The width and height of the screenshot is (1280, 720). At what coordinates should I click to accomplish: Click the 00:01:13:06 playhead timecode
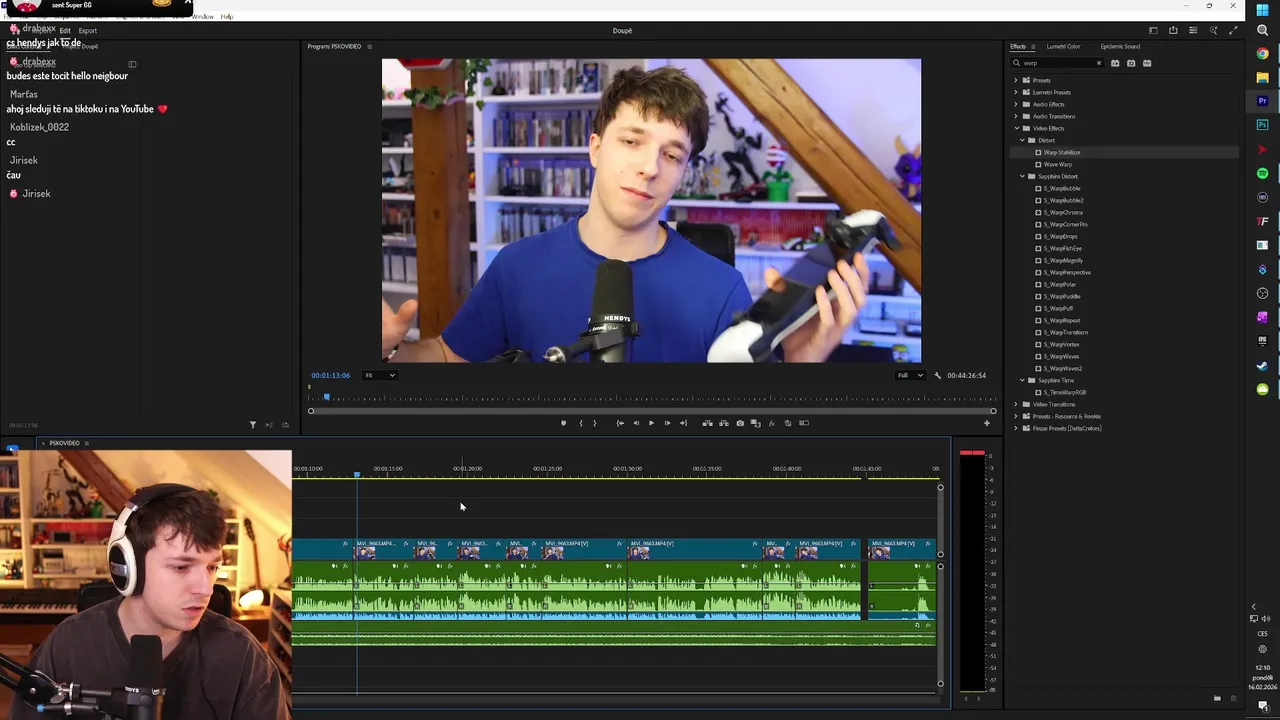[x=330, y=375]
